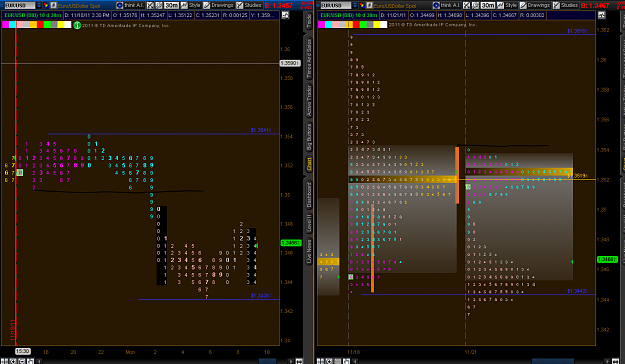The image size is (625, 364).
Task: Open think A.I. in the right chart toolbar
Action: coord(446,5)
